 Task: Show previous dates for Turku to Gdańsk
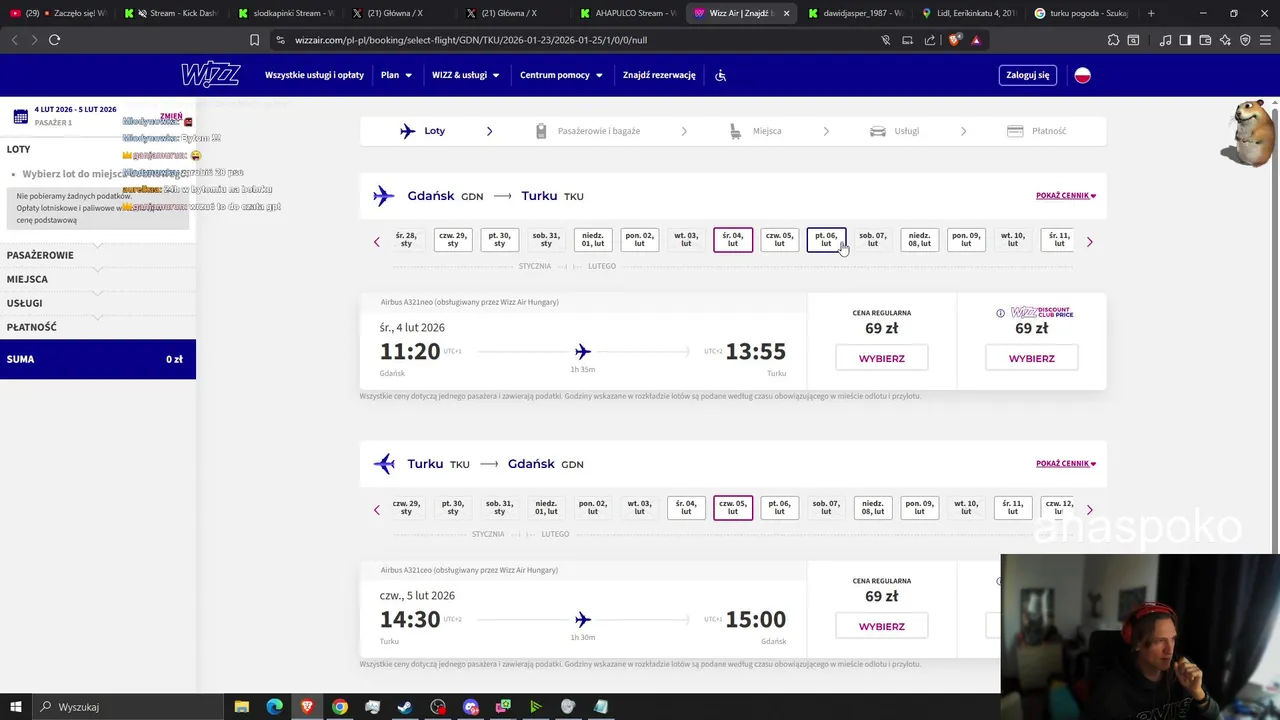tap(377, 509)
